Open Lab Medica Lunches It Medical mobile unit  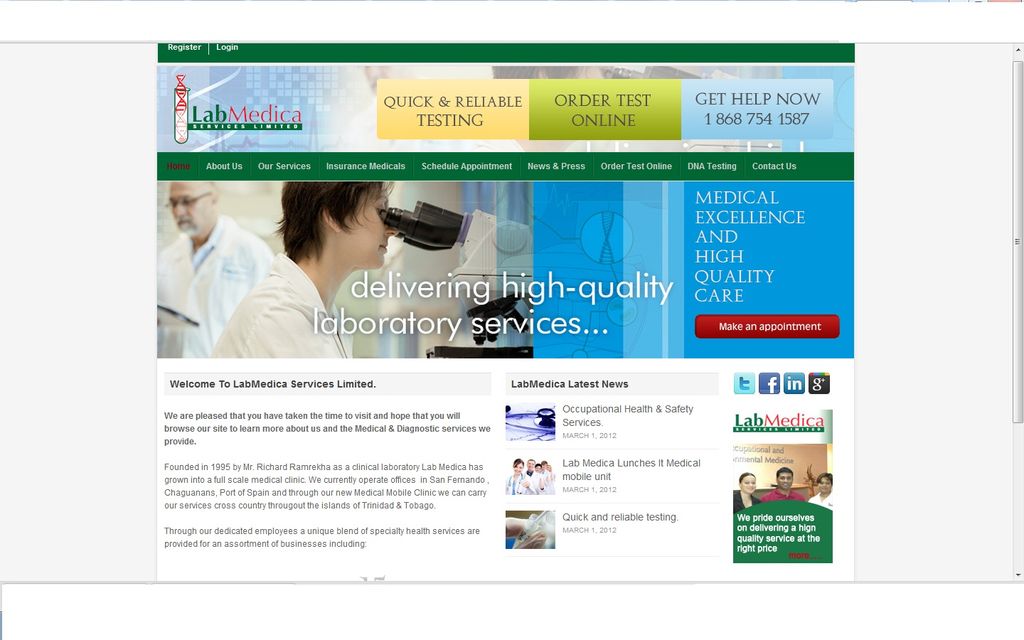631,470
